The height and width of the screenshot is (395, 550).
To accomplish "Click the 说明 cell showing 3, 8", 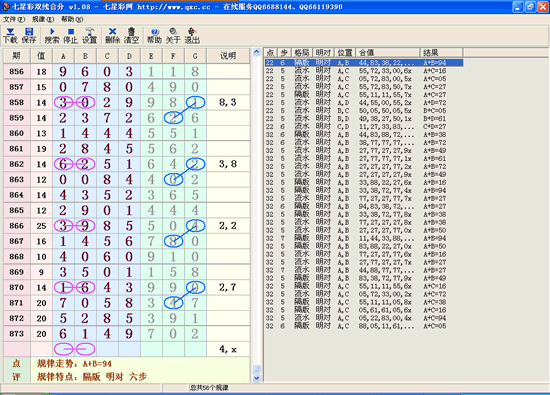I will [x=228, y=164].
